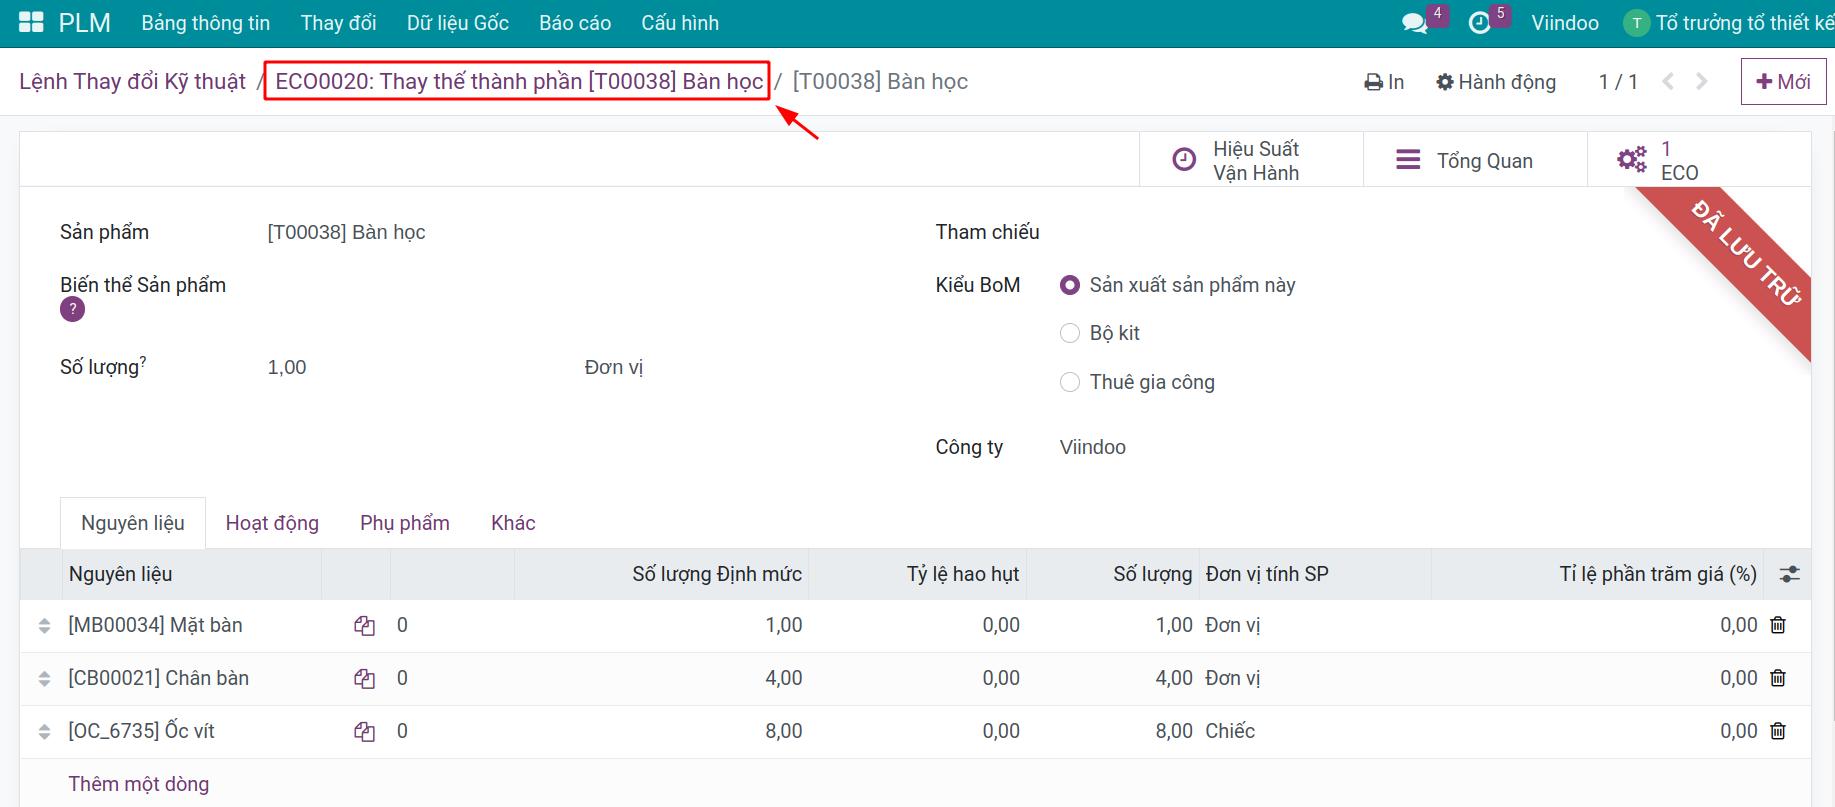Click the Sản phẩm field [T00038] Bàn học

pyautogui.click(x=346, y=232)
